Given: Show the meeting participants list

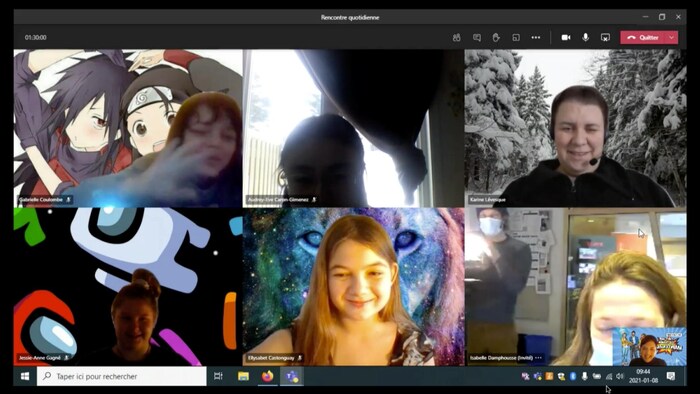Looking at the screenshot, I should click(x=456, y=37).
